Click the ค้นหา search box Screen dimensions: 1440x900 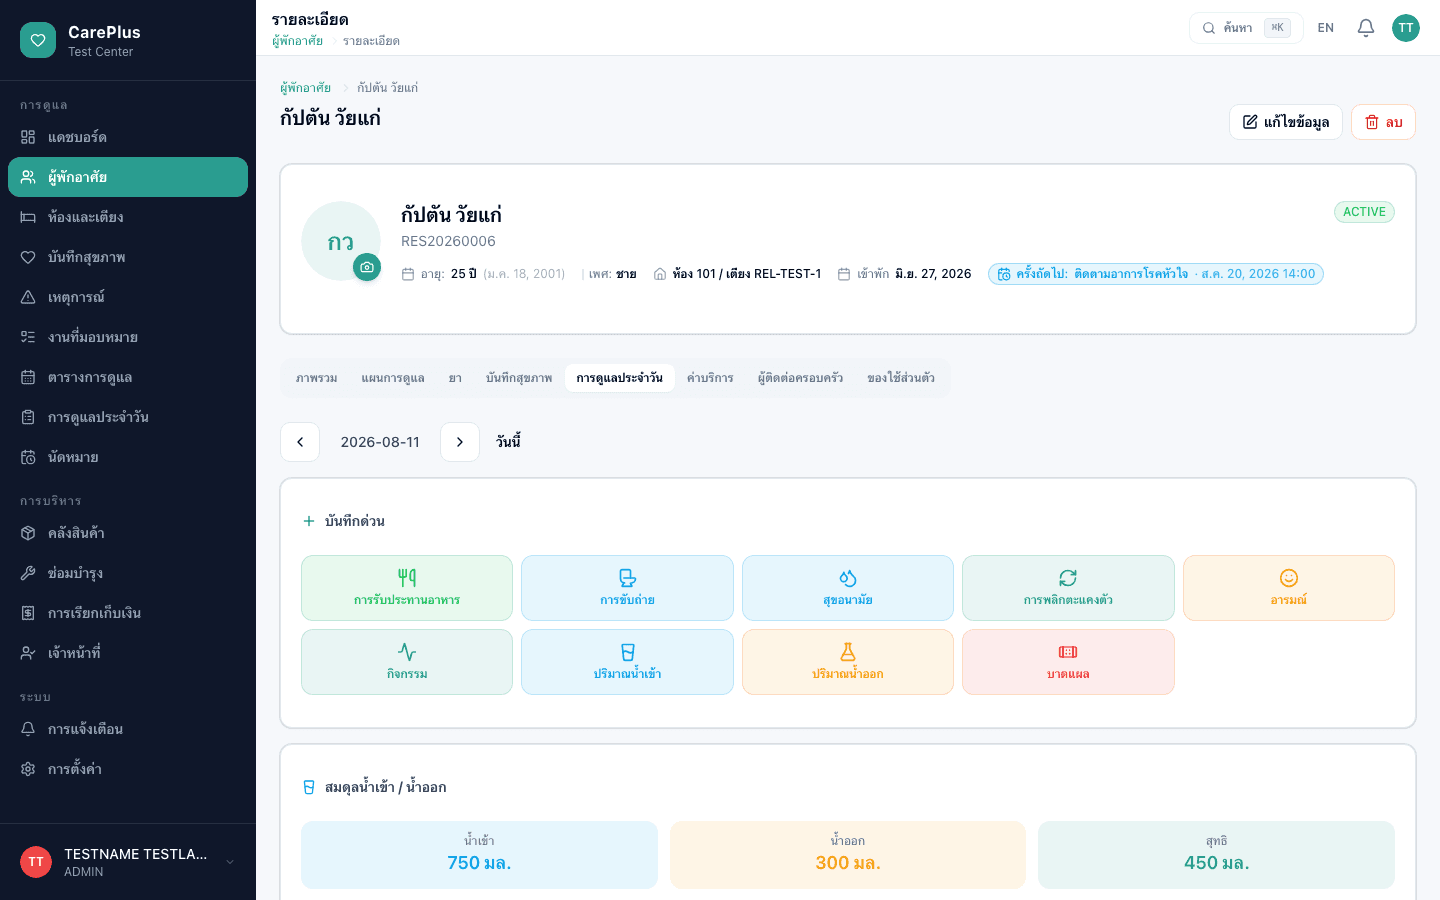click(x=1246, y=28)
